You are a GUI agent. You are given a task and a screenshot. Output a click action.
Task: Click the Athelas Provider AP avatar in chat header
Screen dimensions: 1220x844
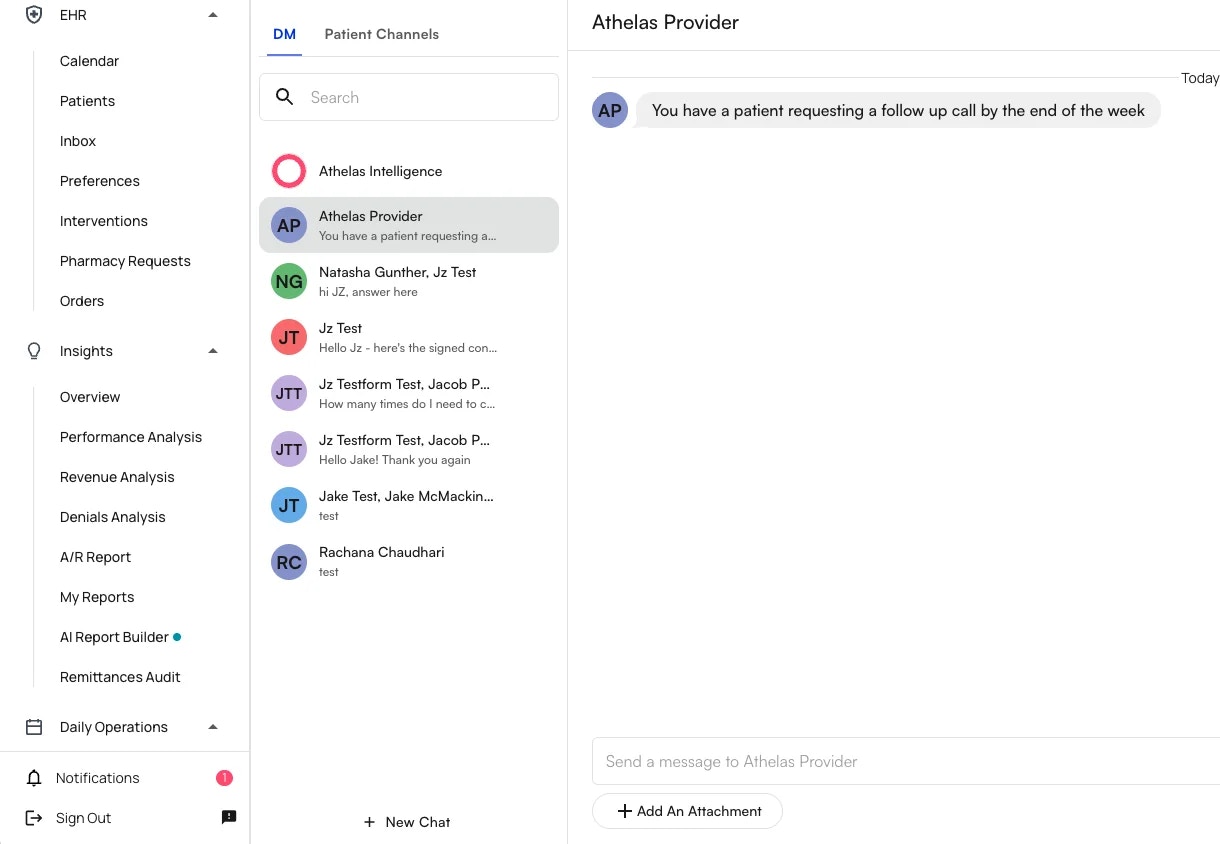click(609, 110)
